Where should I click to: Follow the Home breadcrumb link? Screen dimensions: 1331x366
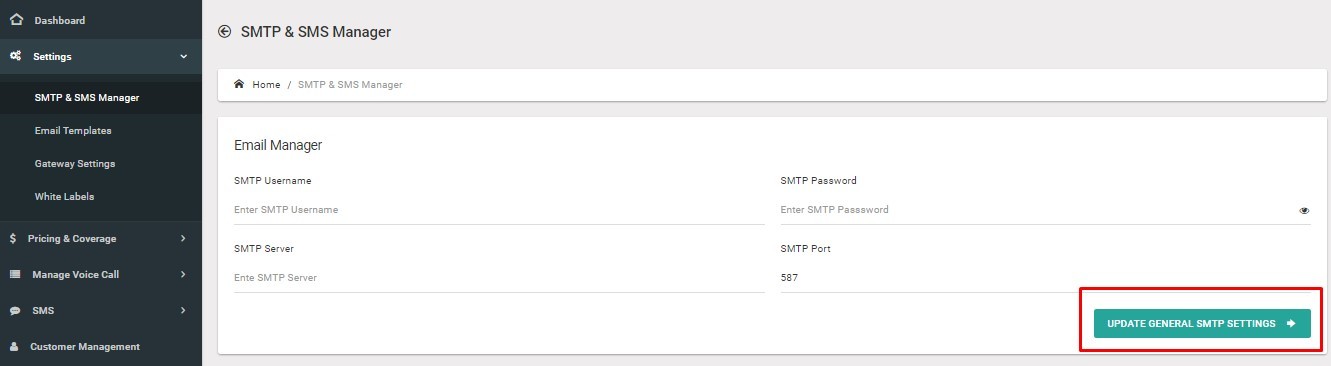266,85
